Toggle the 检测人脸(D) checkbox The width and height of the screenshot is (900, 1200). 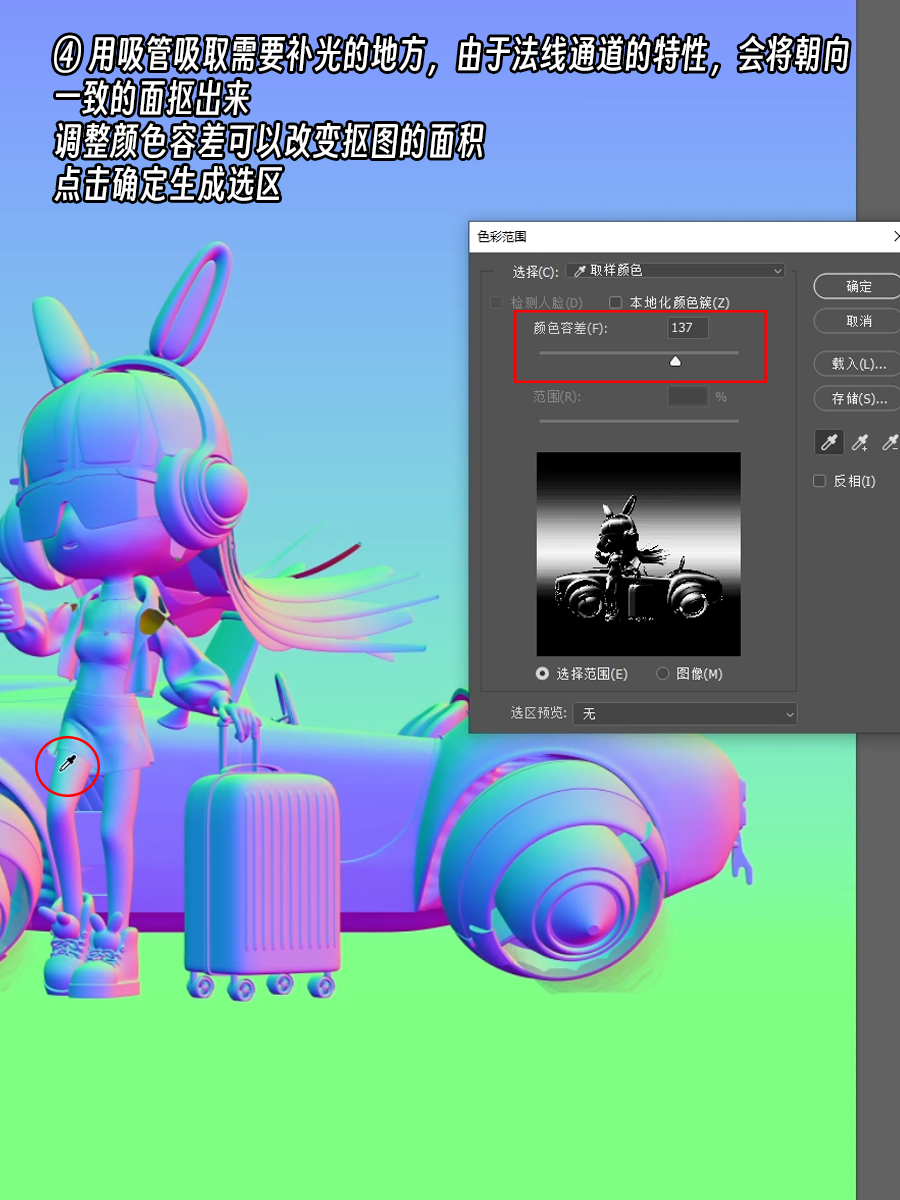496,302
